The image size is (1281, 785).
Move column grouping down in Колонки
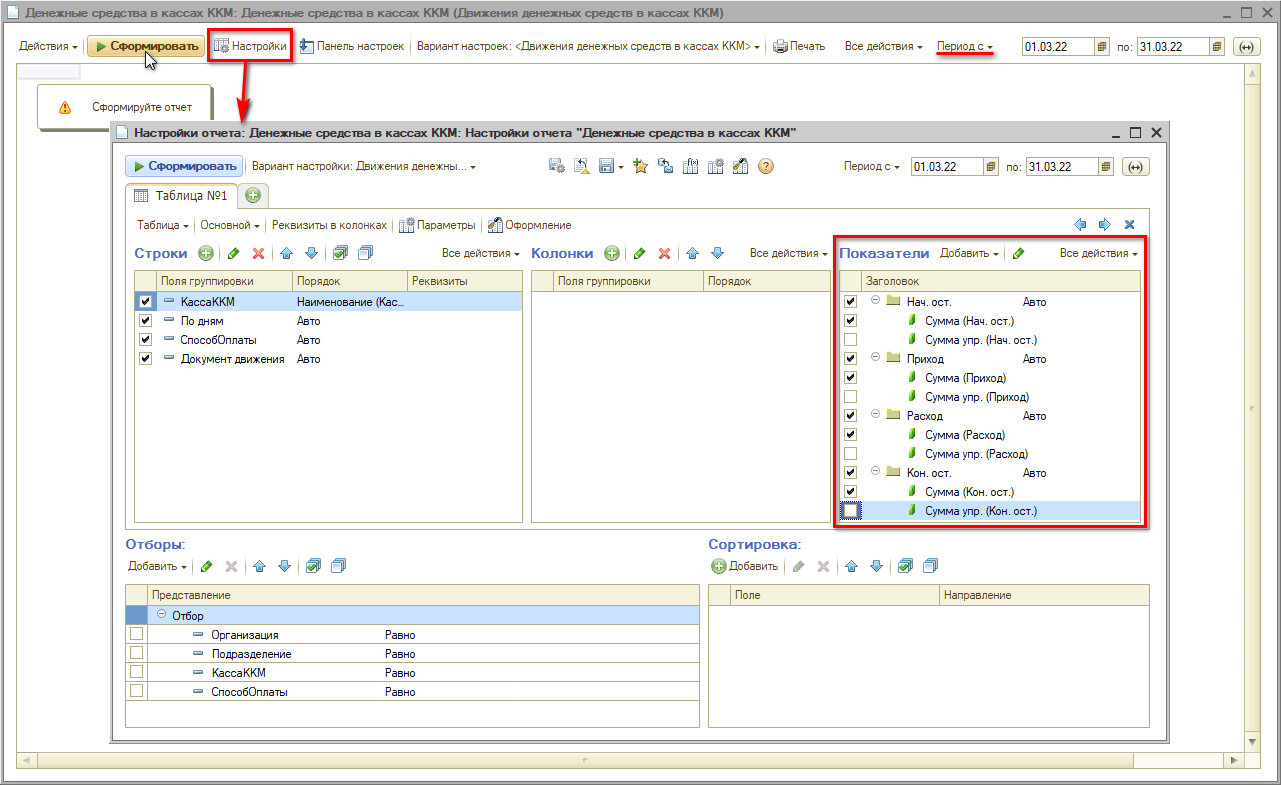(x=717, y=254)
